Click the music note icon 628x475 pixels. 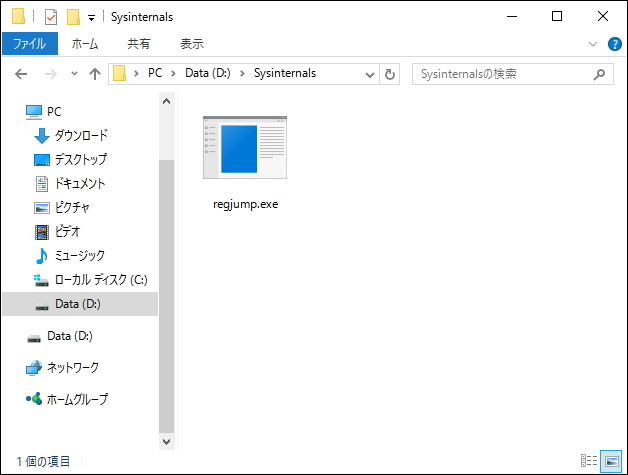(42, 256)
